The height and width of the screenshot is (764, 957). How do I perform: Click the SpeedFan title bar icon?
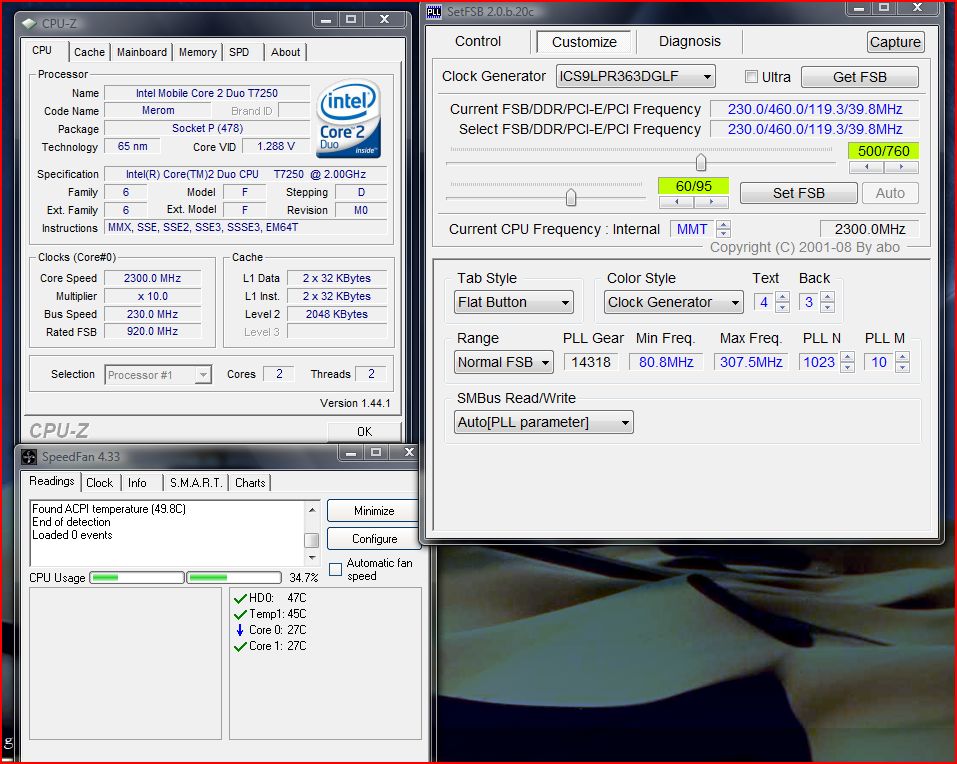pyautogui.click(x=29, y=456)
